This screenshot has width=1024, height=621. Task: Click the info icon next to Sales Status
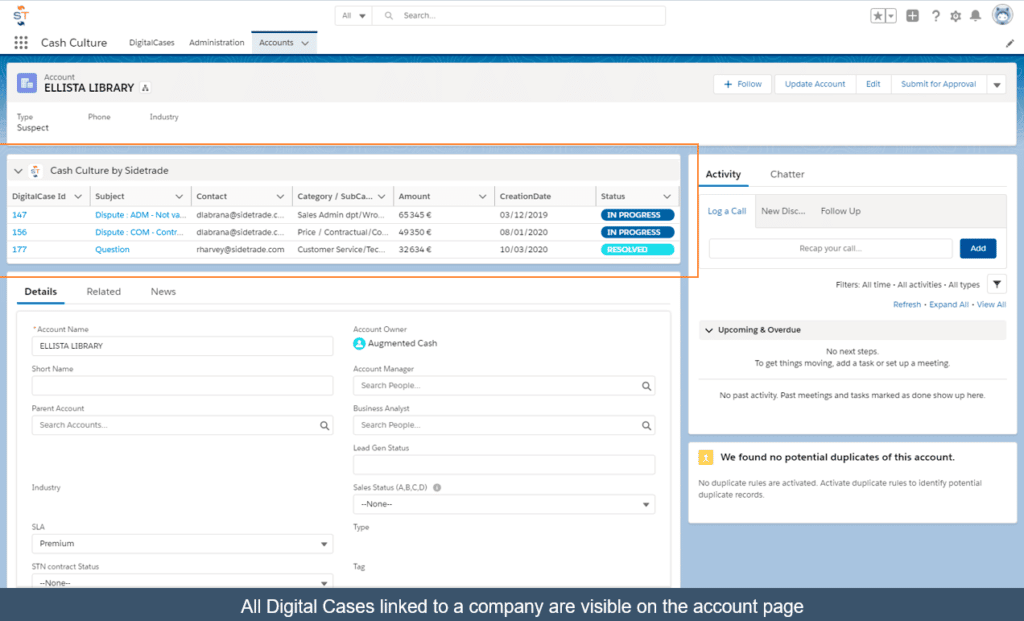(x=437, y=487)
